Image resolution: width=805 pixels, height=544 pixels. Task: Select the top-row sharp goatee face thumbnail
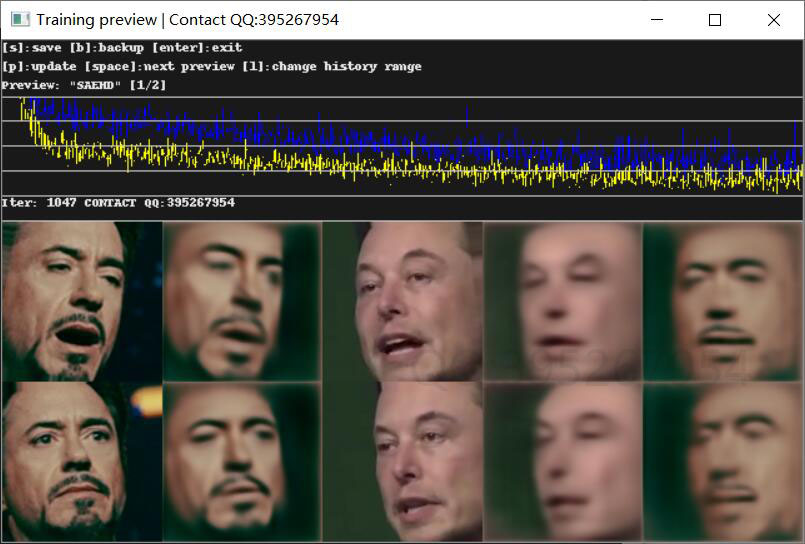(81, 301)
